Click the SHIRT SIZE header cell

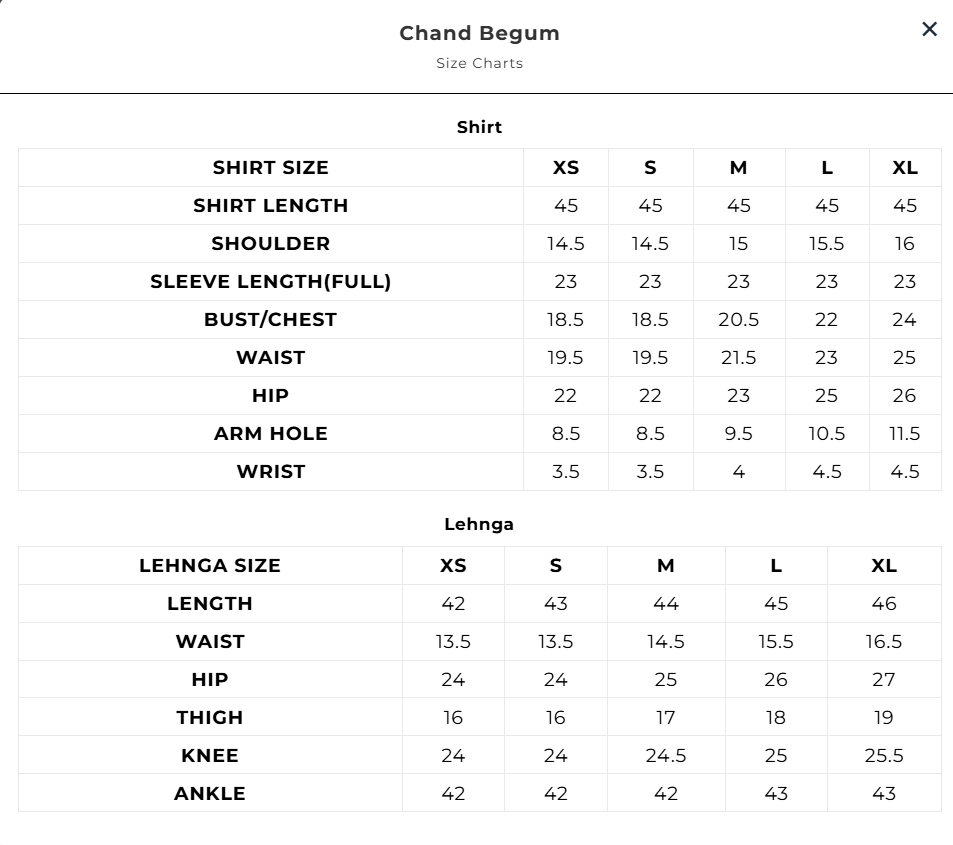click(x=270, y=168)
